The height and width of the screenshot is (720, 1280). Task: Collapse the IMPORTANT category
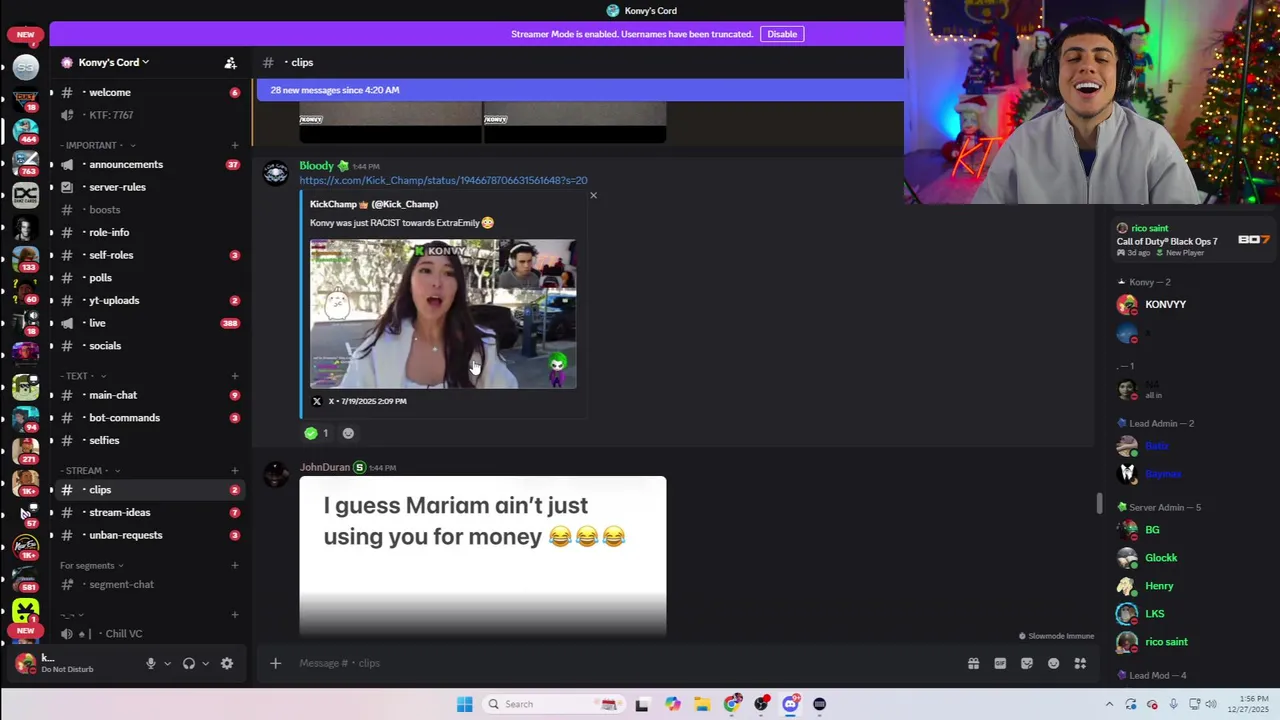point(96,145)
